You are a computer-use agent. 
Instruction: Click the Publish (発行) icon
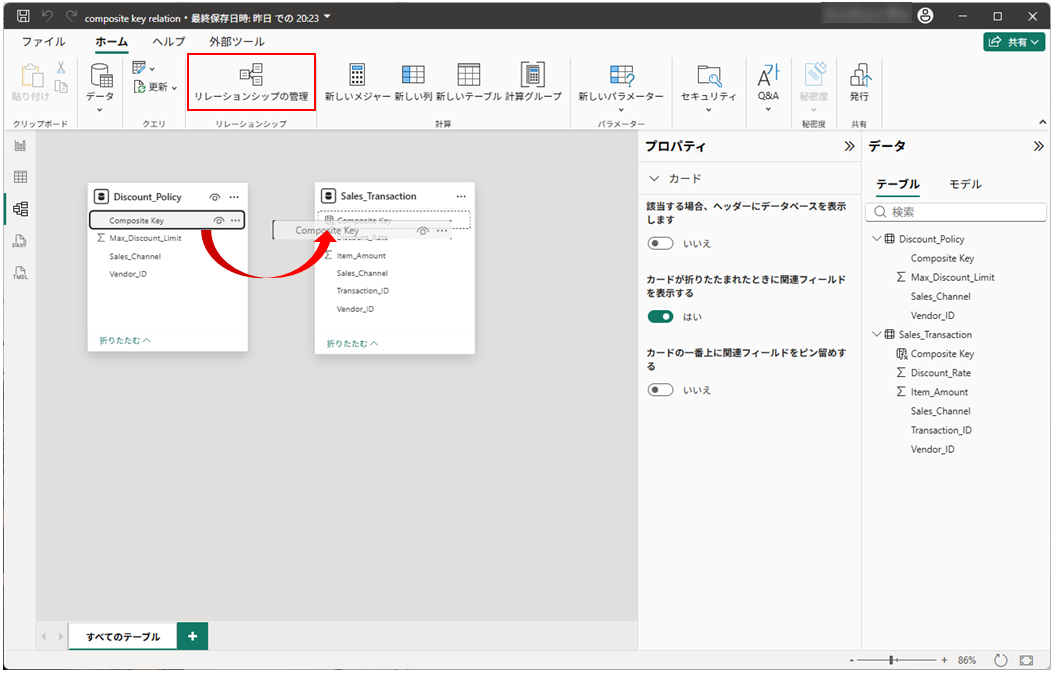click(859, 82)
